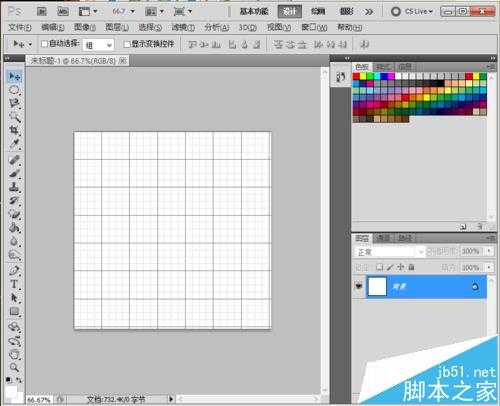Switch to the 设计 workspace
Viewport: 500px width, 406px height.
[x=289, y=12]
